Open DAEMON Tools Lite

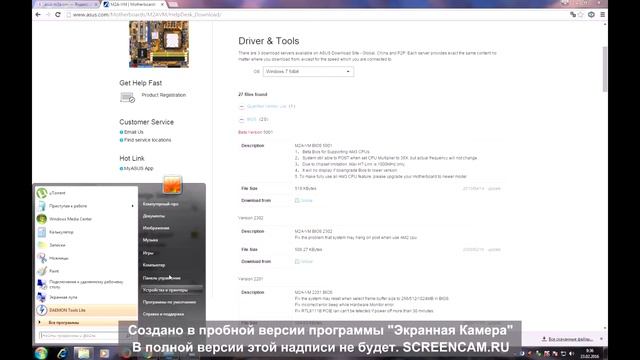tap(86, 310)
